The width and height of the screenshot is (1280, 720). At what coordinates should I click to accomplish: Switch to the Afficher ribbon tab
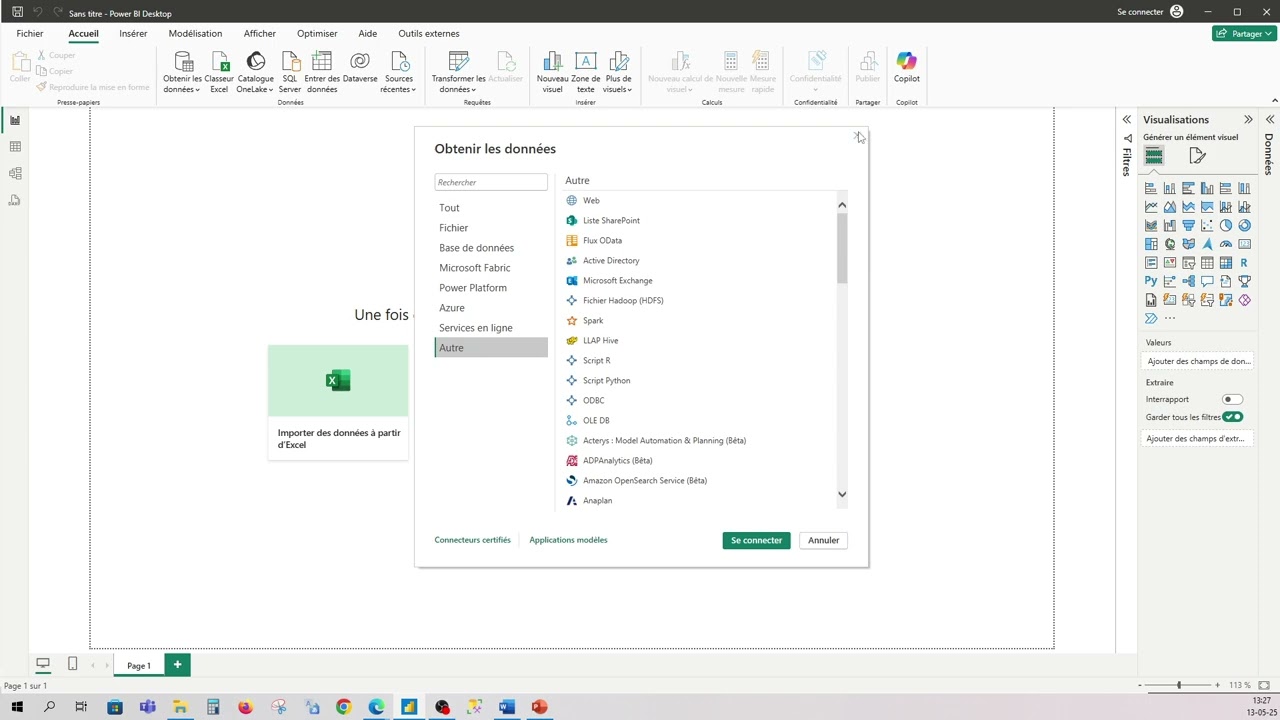tap(260, 33)
